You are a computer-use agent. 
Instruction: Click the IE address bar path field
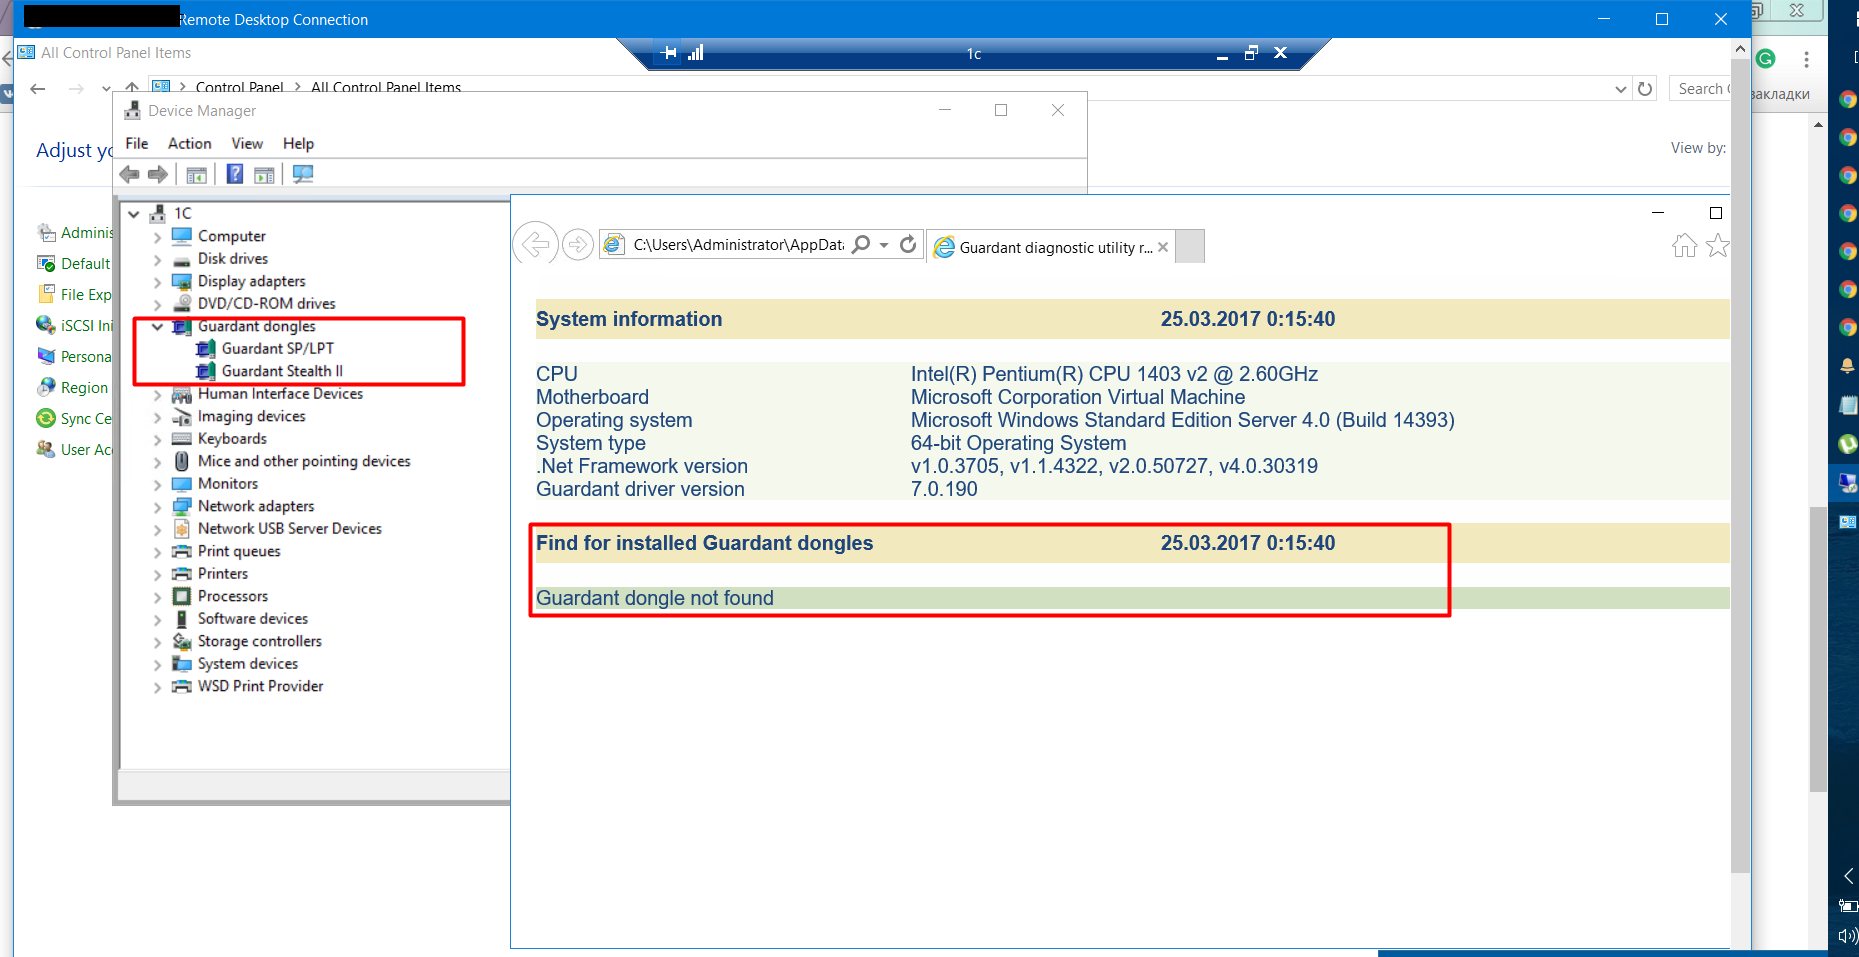click(x=738, y=245)
